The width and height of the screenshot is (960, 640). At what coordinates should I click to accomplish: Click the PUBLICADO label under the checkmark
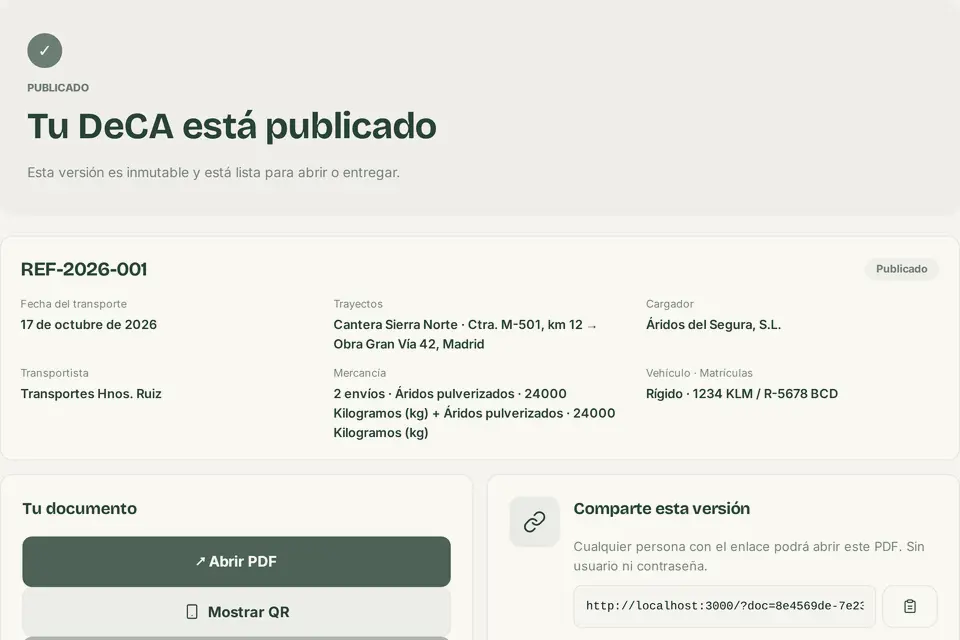pyautogui.click(x=58, y=88)
